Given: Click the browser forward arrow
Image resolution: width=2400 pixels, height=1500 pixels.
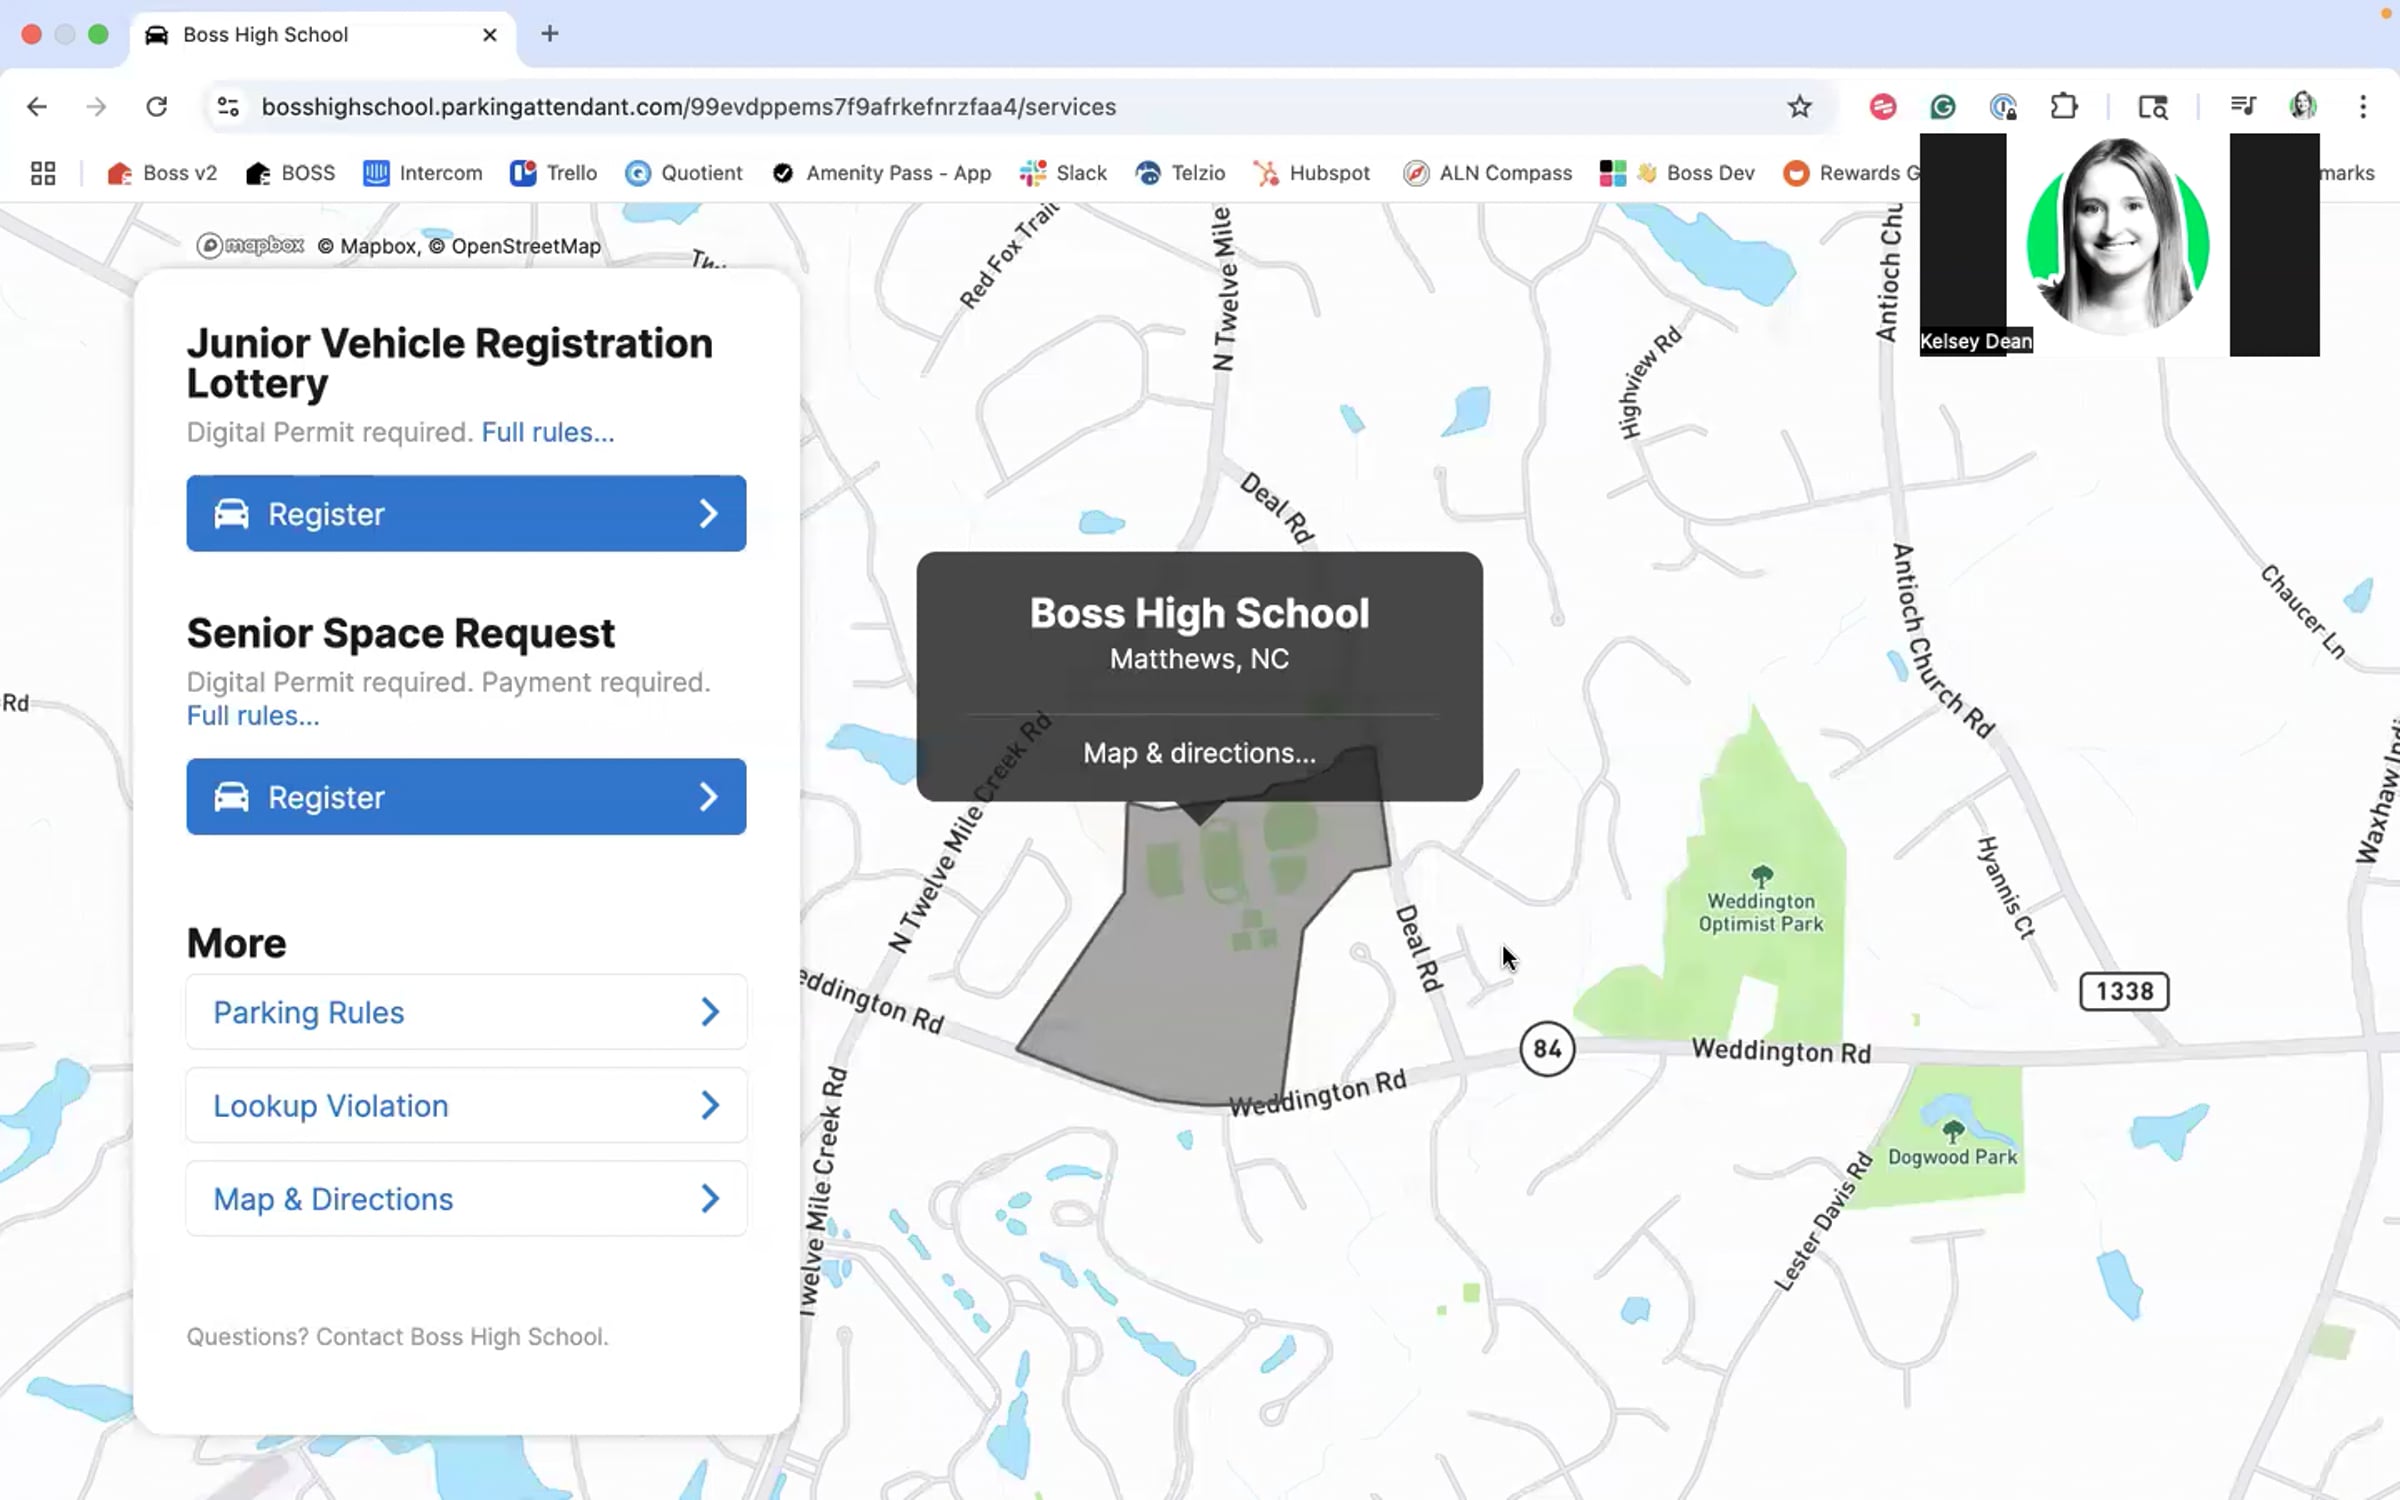Looking at the screenshot, I should [96, 107].
